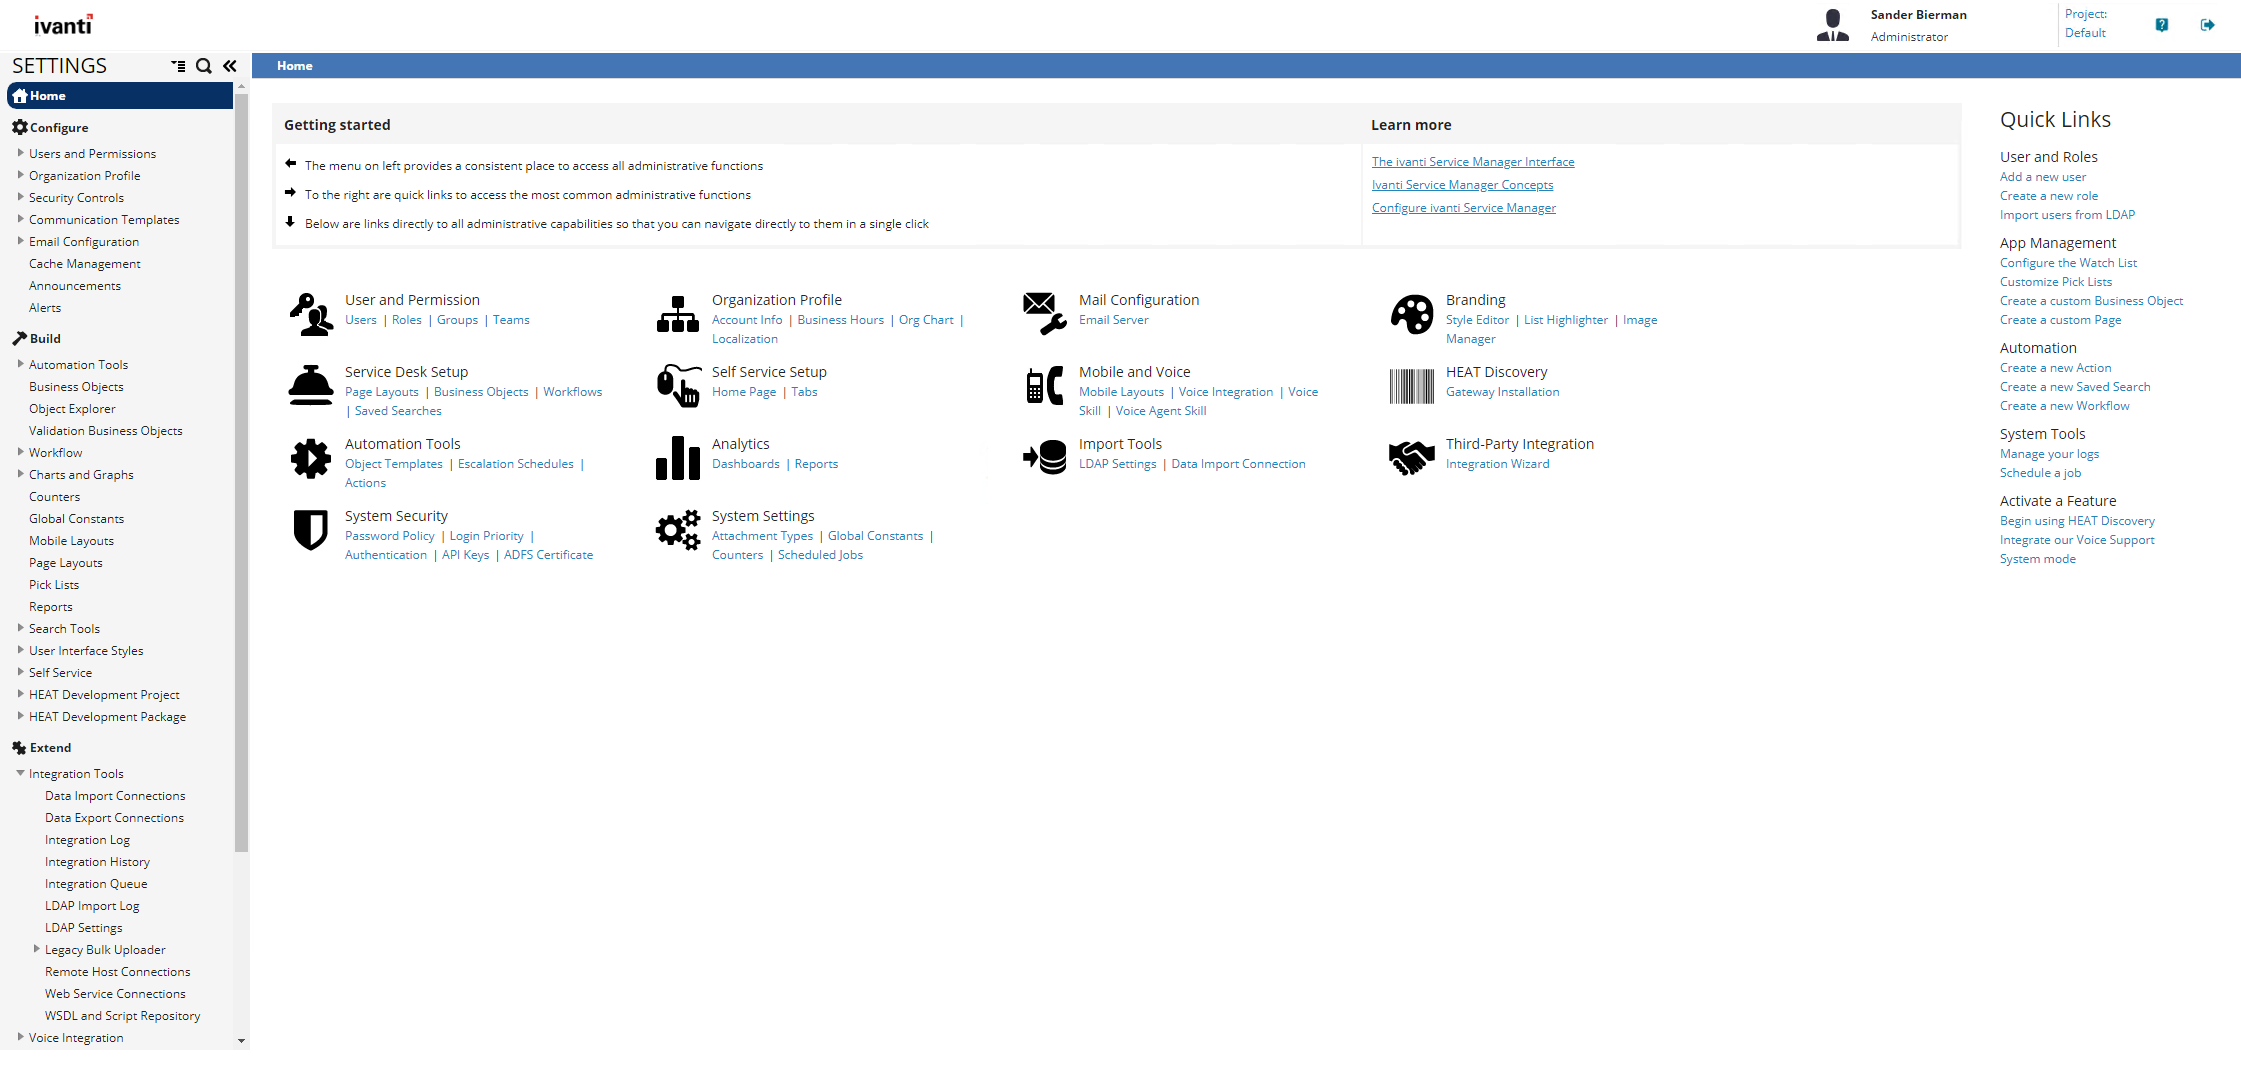Expand the Automation Tools tree node

[20, 364]
